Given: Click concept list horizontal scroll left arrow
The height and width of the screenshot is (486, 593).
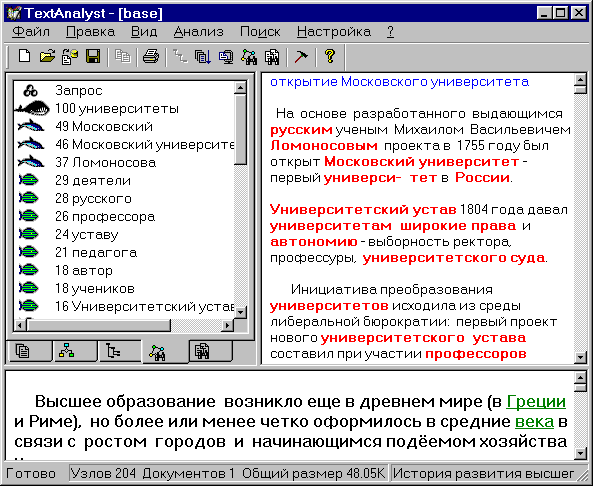Looking at the screenshot, I should pos(20,325).
